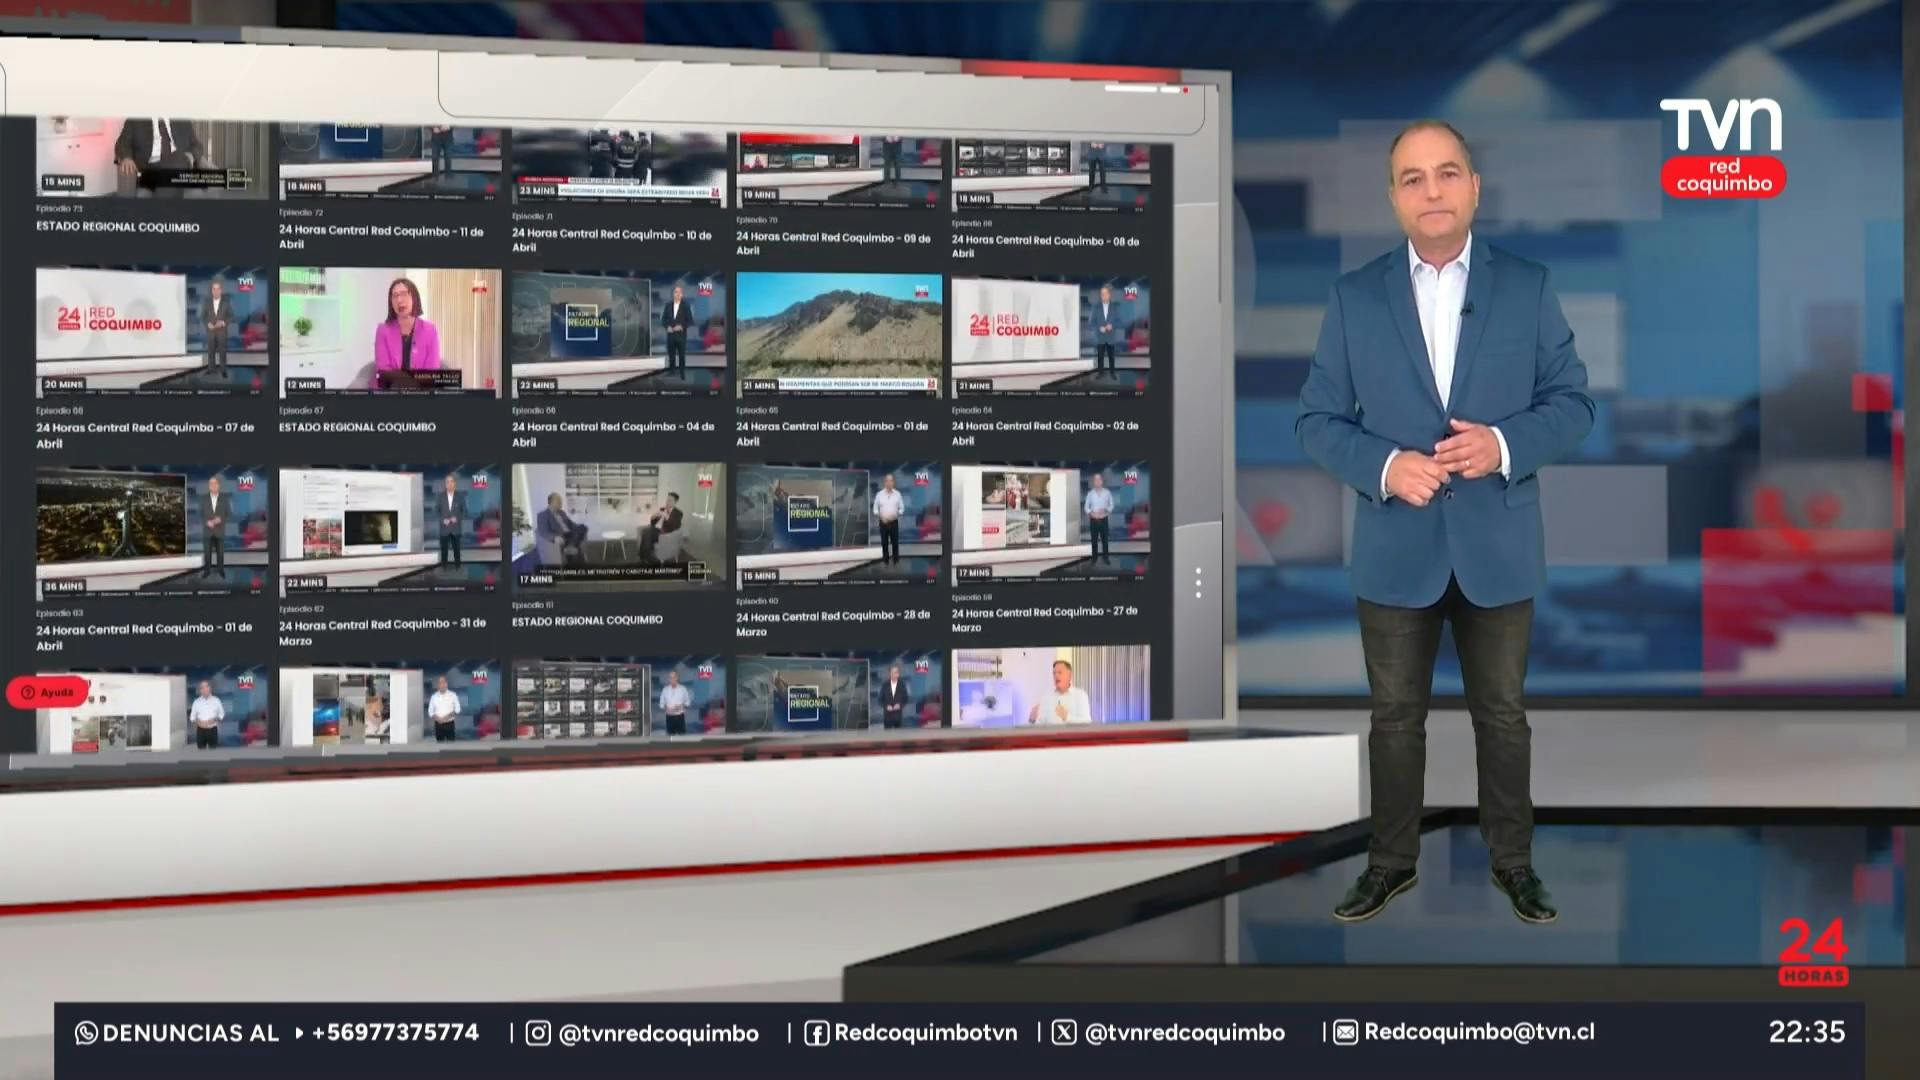Open the 27 de Marzo episode thumbnail
This screenshot has width=1920, height=1080.
coord(1050,522)
